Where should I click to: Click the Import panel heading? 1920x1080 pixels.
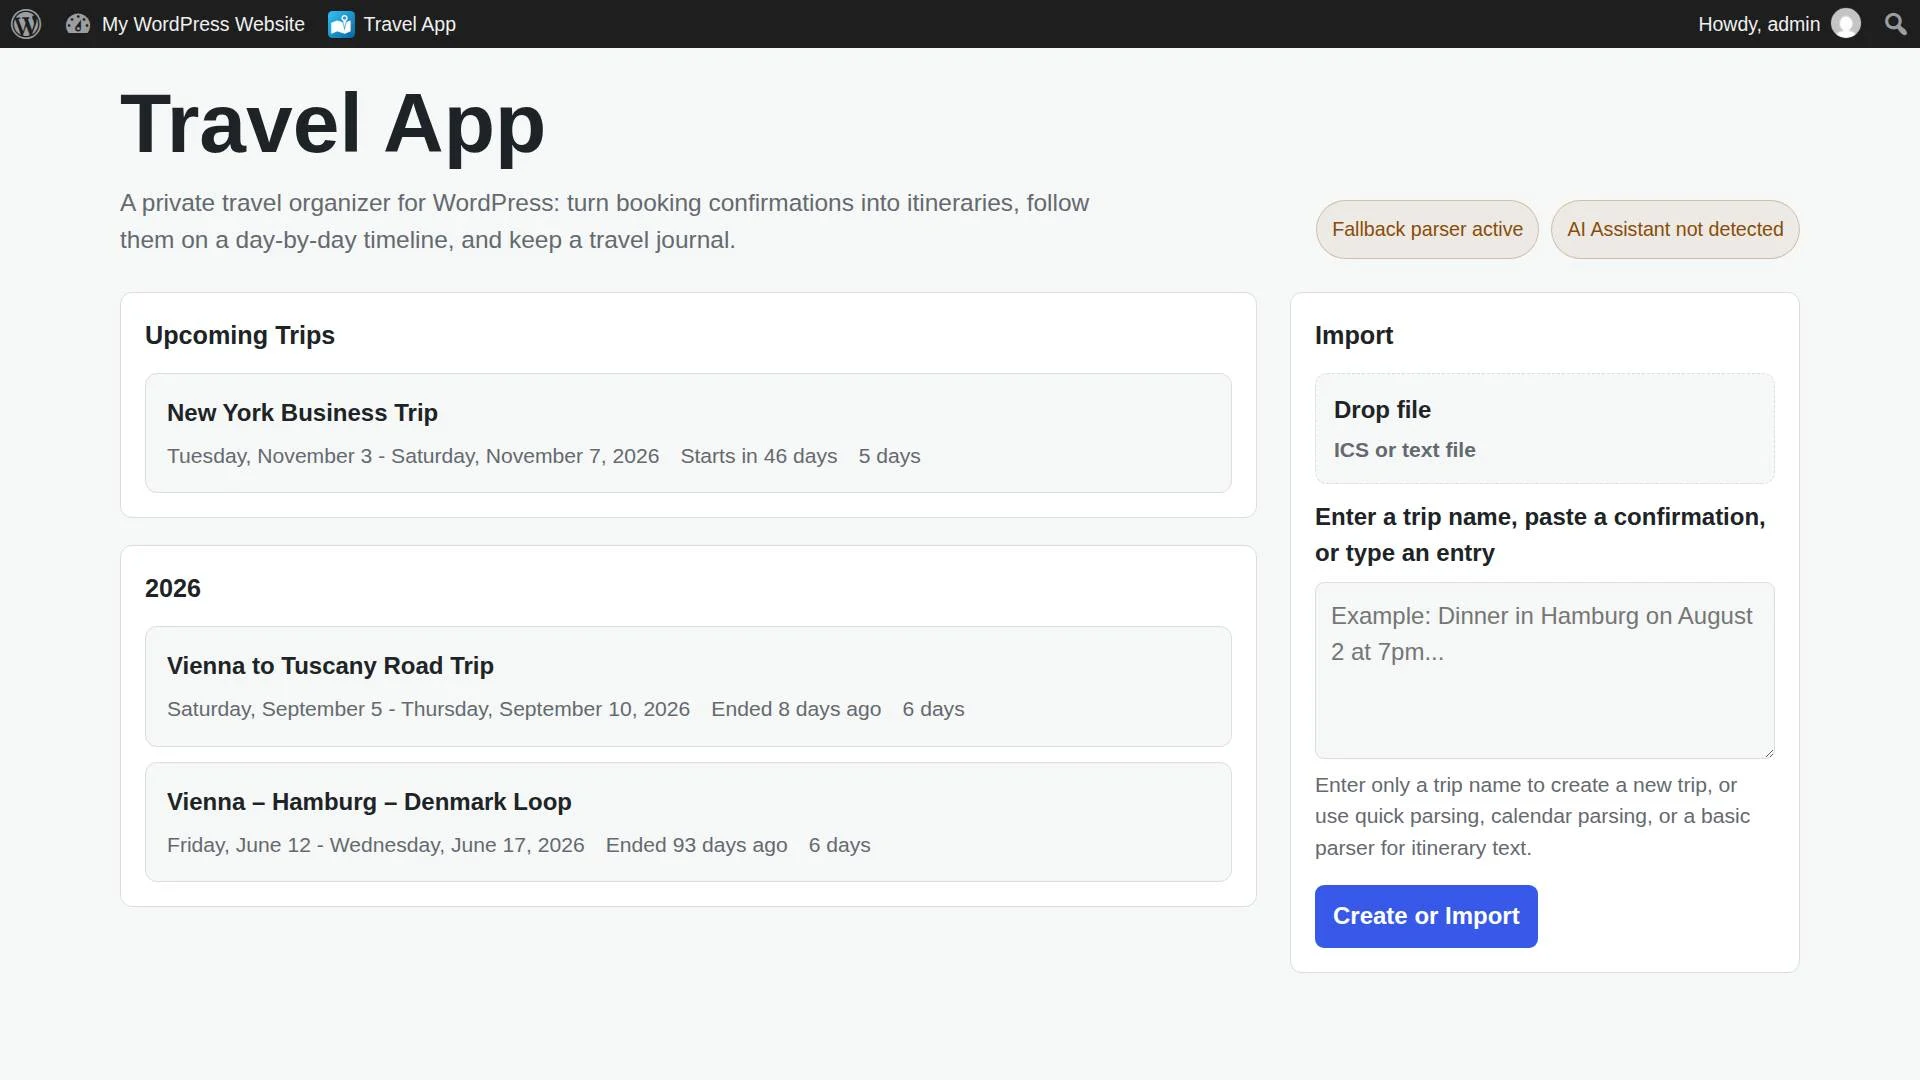pyautogui.click(x=1354, y=335)
